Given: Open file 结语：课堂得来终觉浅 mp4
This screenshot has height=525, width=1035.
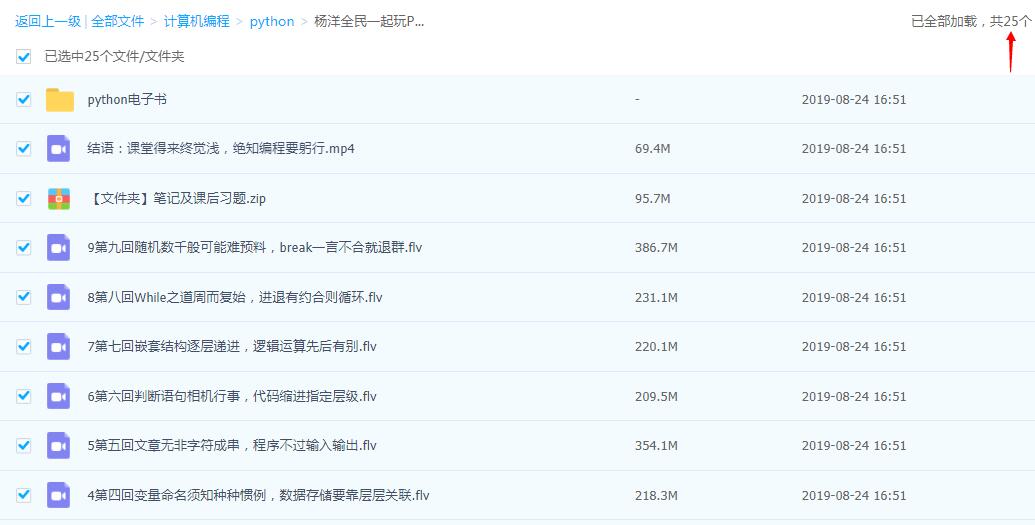Looking at the screenshot, I should 221,149.
